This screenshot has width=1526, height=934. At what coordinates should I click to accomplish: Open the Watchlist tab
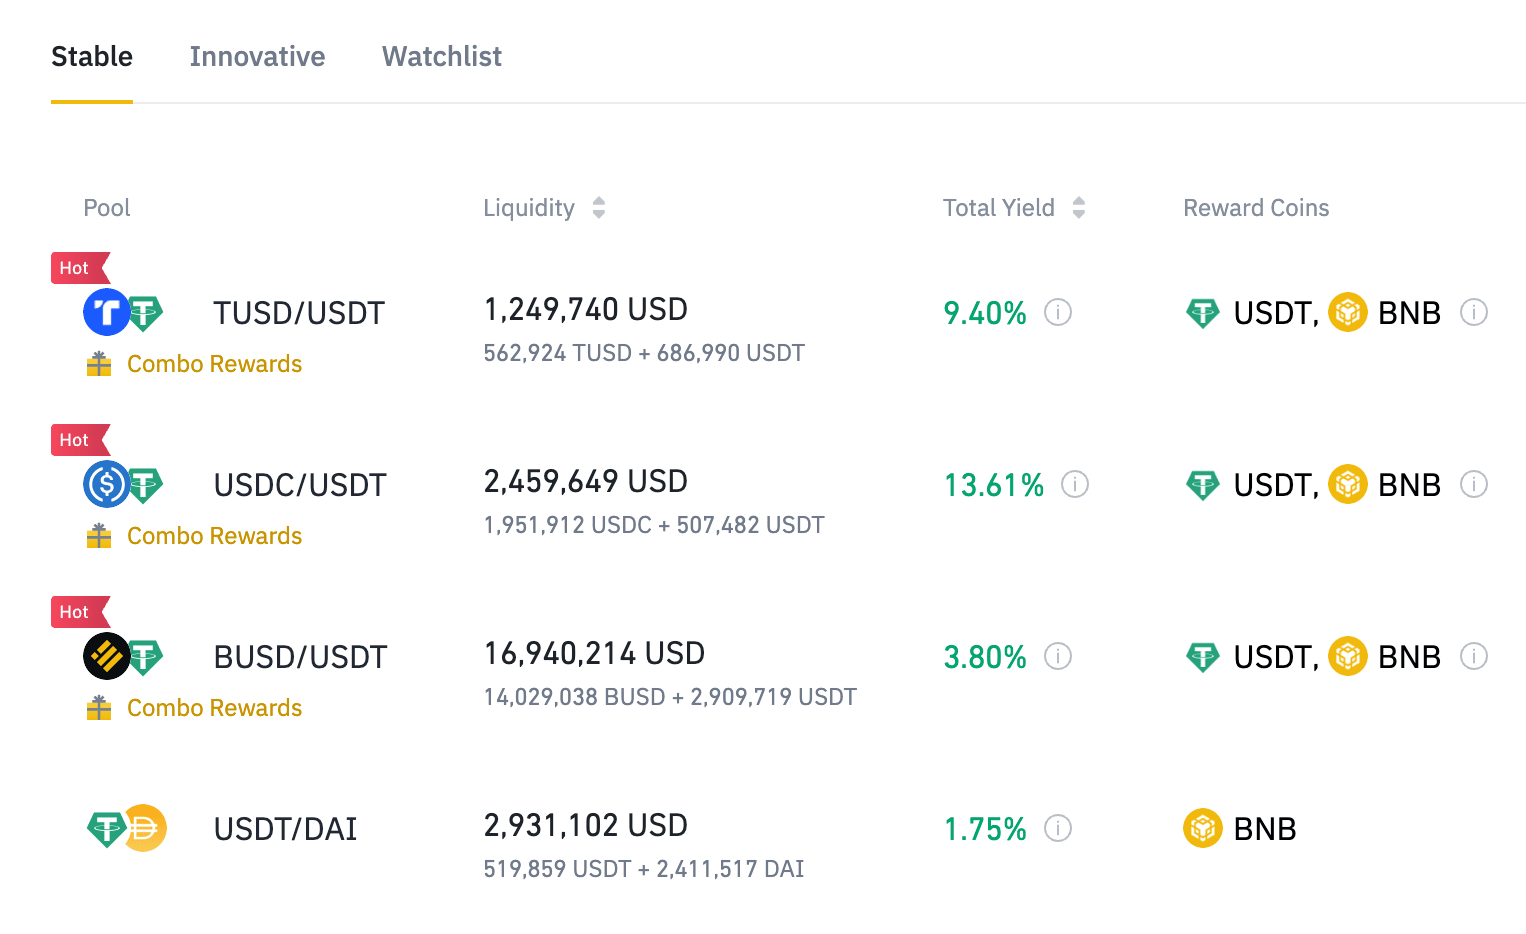click(441, 57)
